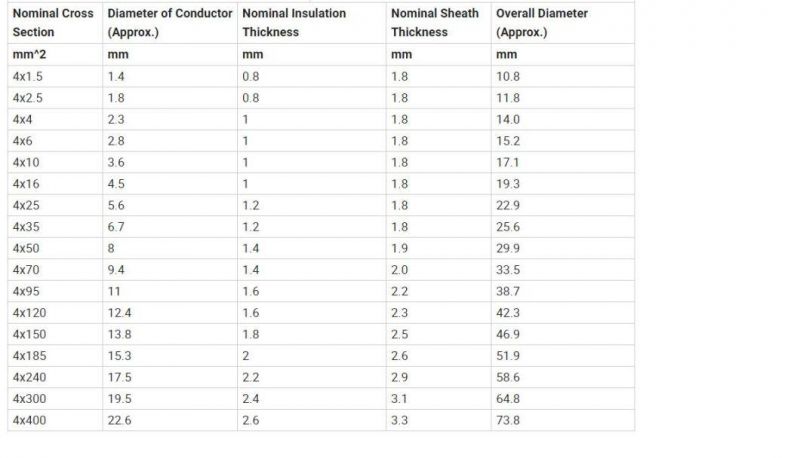Click the 4x185 row label

(55, 355)
